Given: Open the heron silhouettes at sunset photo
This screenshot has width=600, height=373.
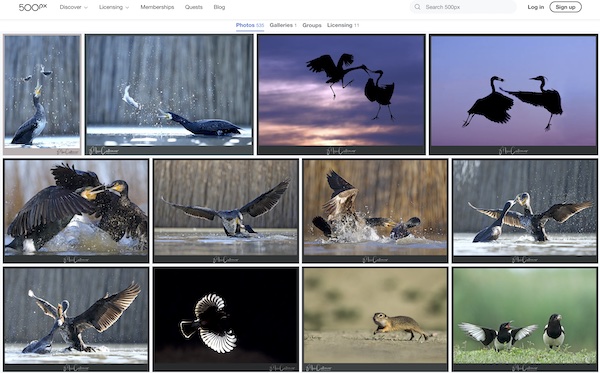Looking at the screenshot, I should 341,94.
